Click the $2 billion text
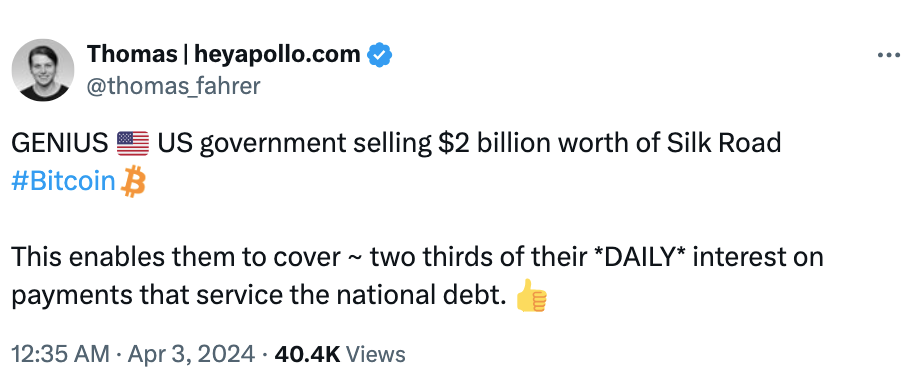Viewport: 921px width, 381px height. 510,143
